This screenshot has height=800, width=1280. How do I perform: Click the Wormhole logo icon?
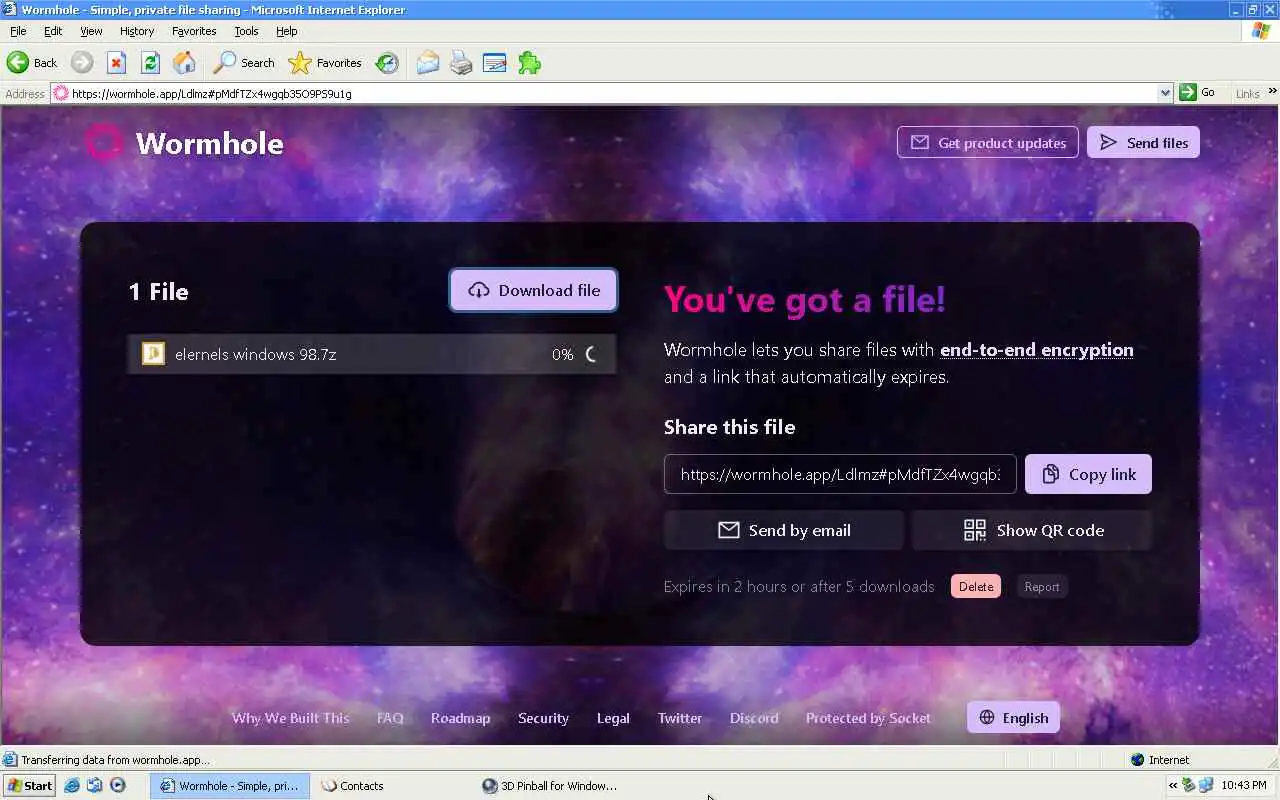click(103, 143)
